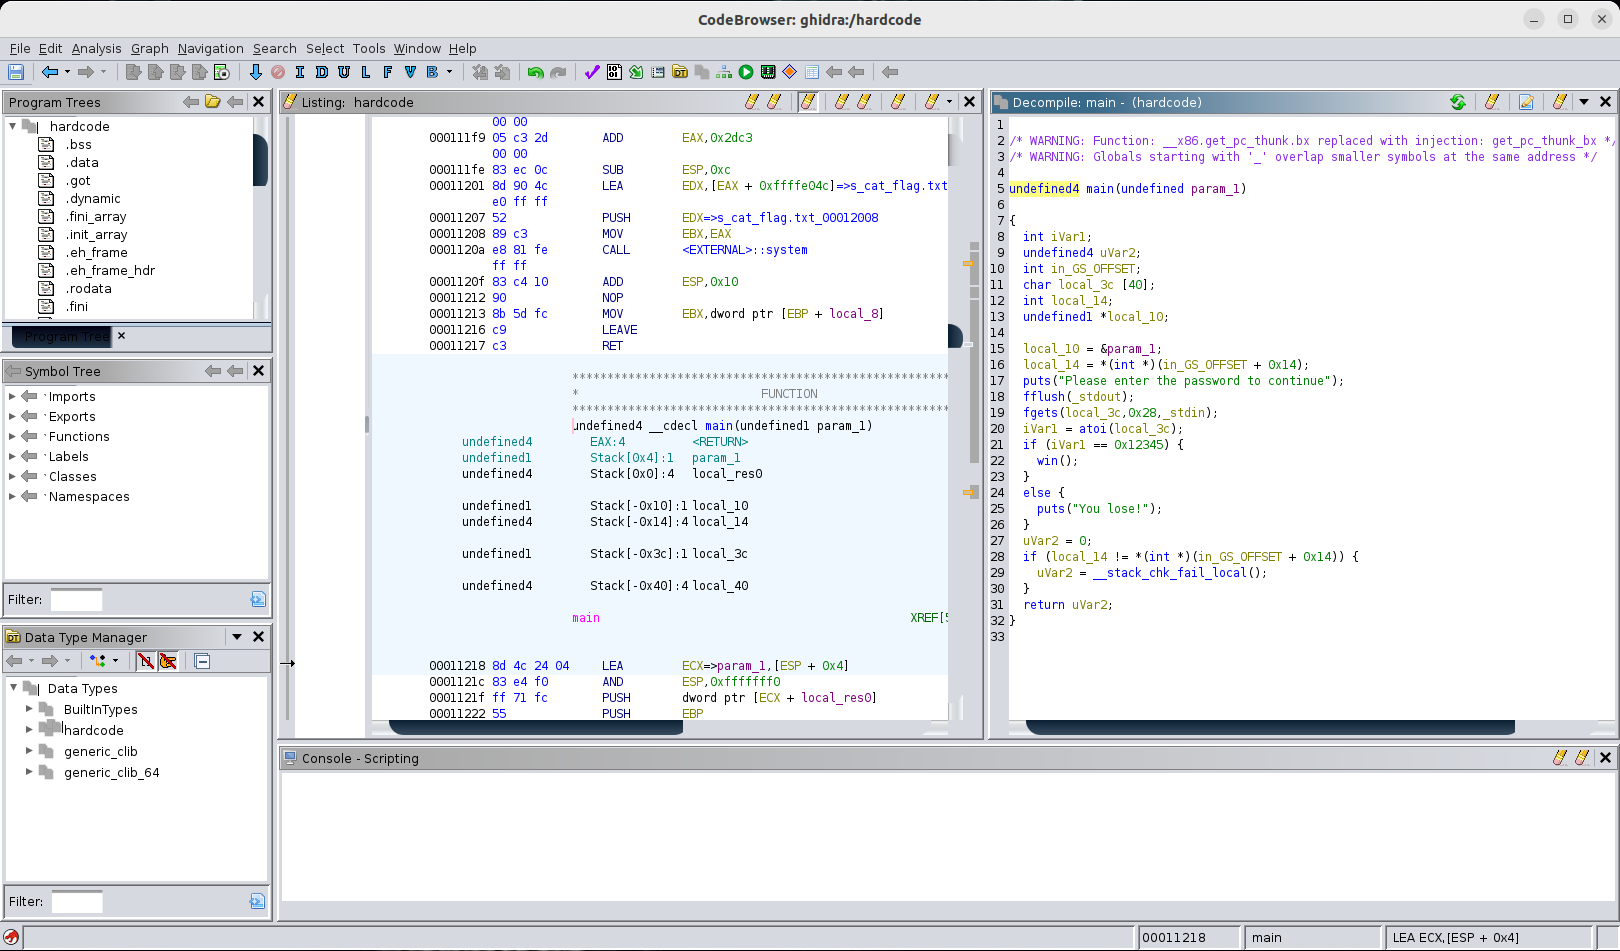1620x951 pixels.
Task: Expand the Namespaces node in Symbol Tree
Action: 12,497
